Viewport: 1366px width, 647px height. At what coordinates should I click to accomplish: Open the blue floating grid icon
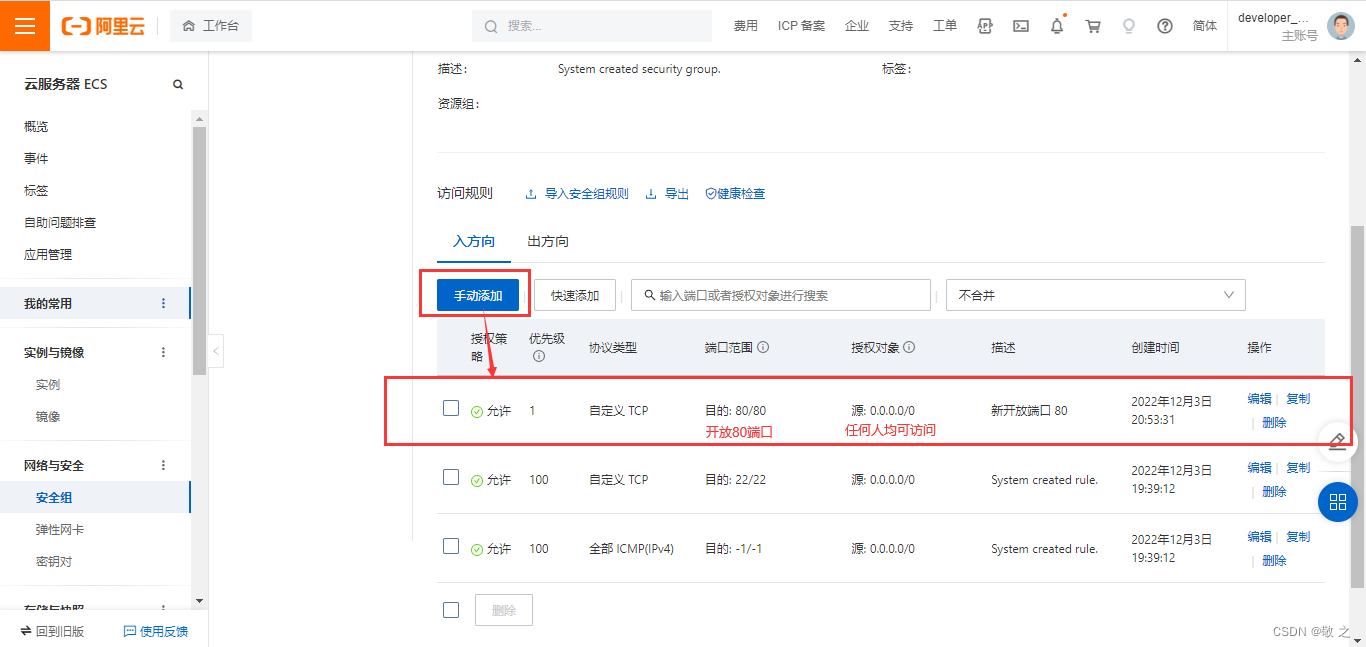pos(1338,502)
